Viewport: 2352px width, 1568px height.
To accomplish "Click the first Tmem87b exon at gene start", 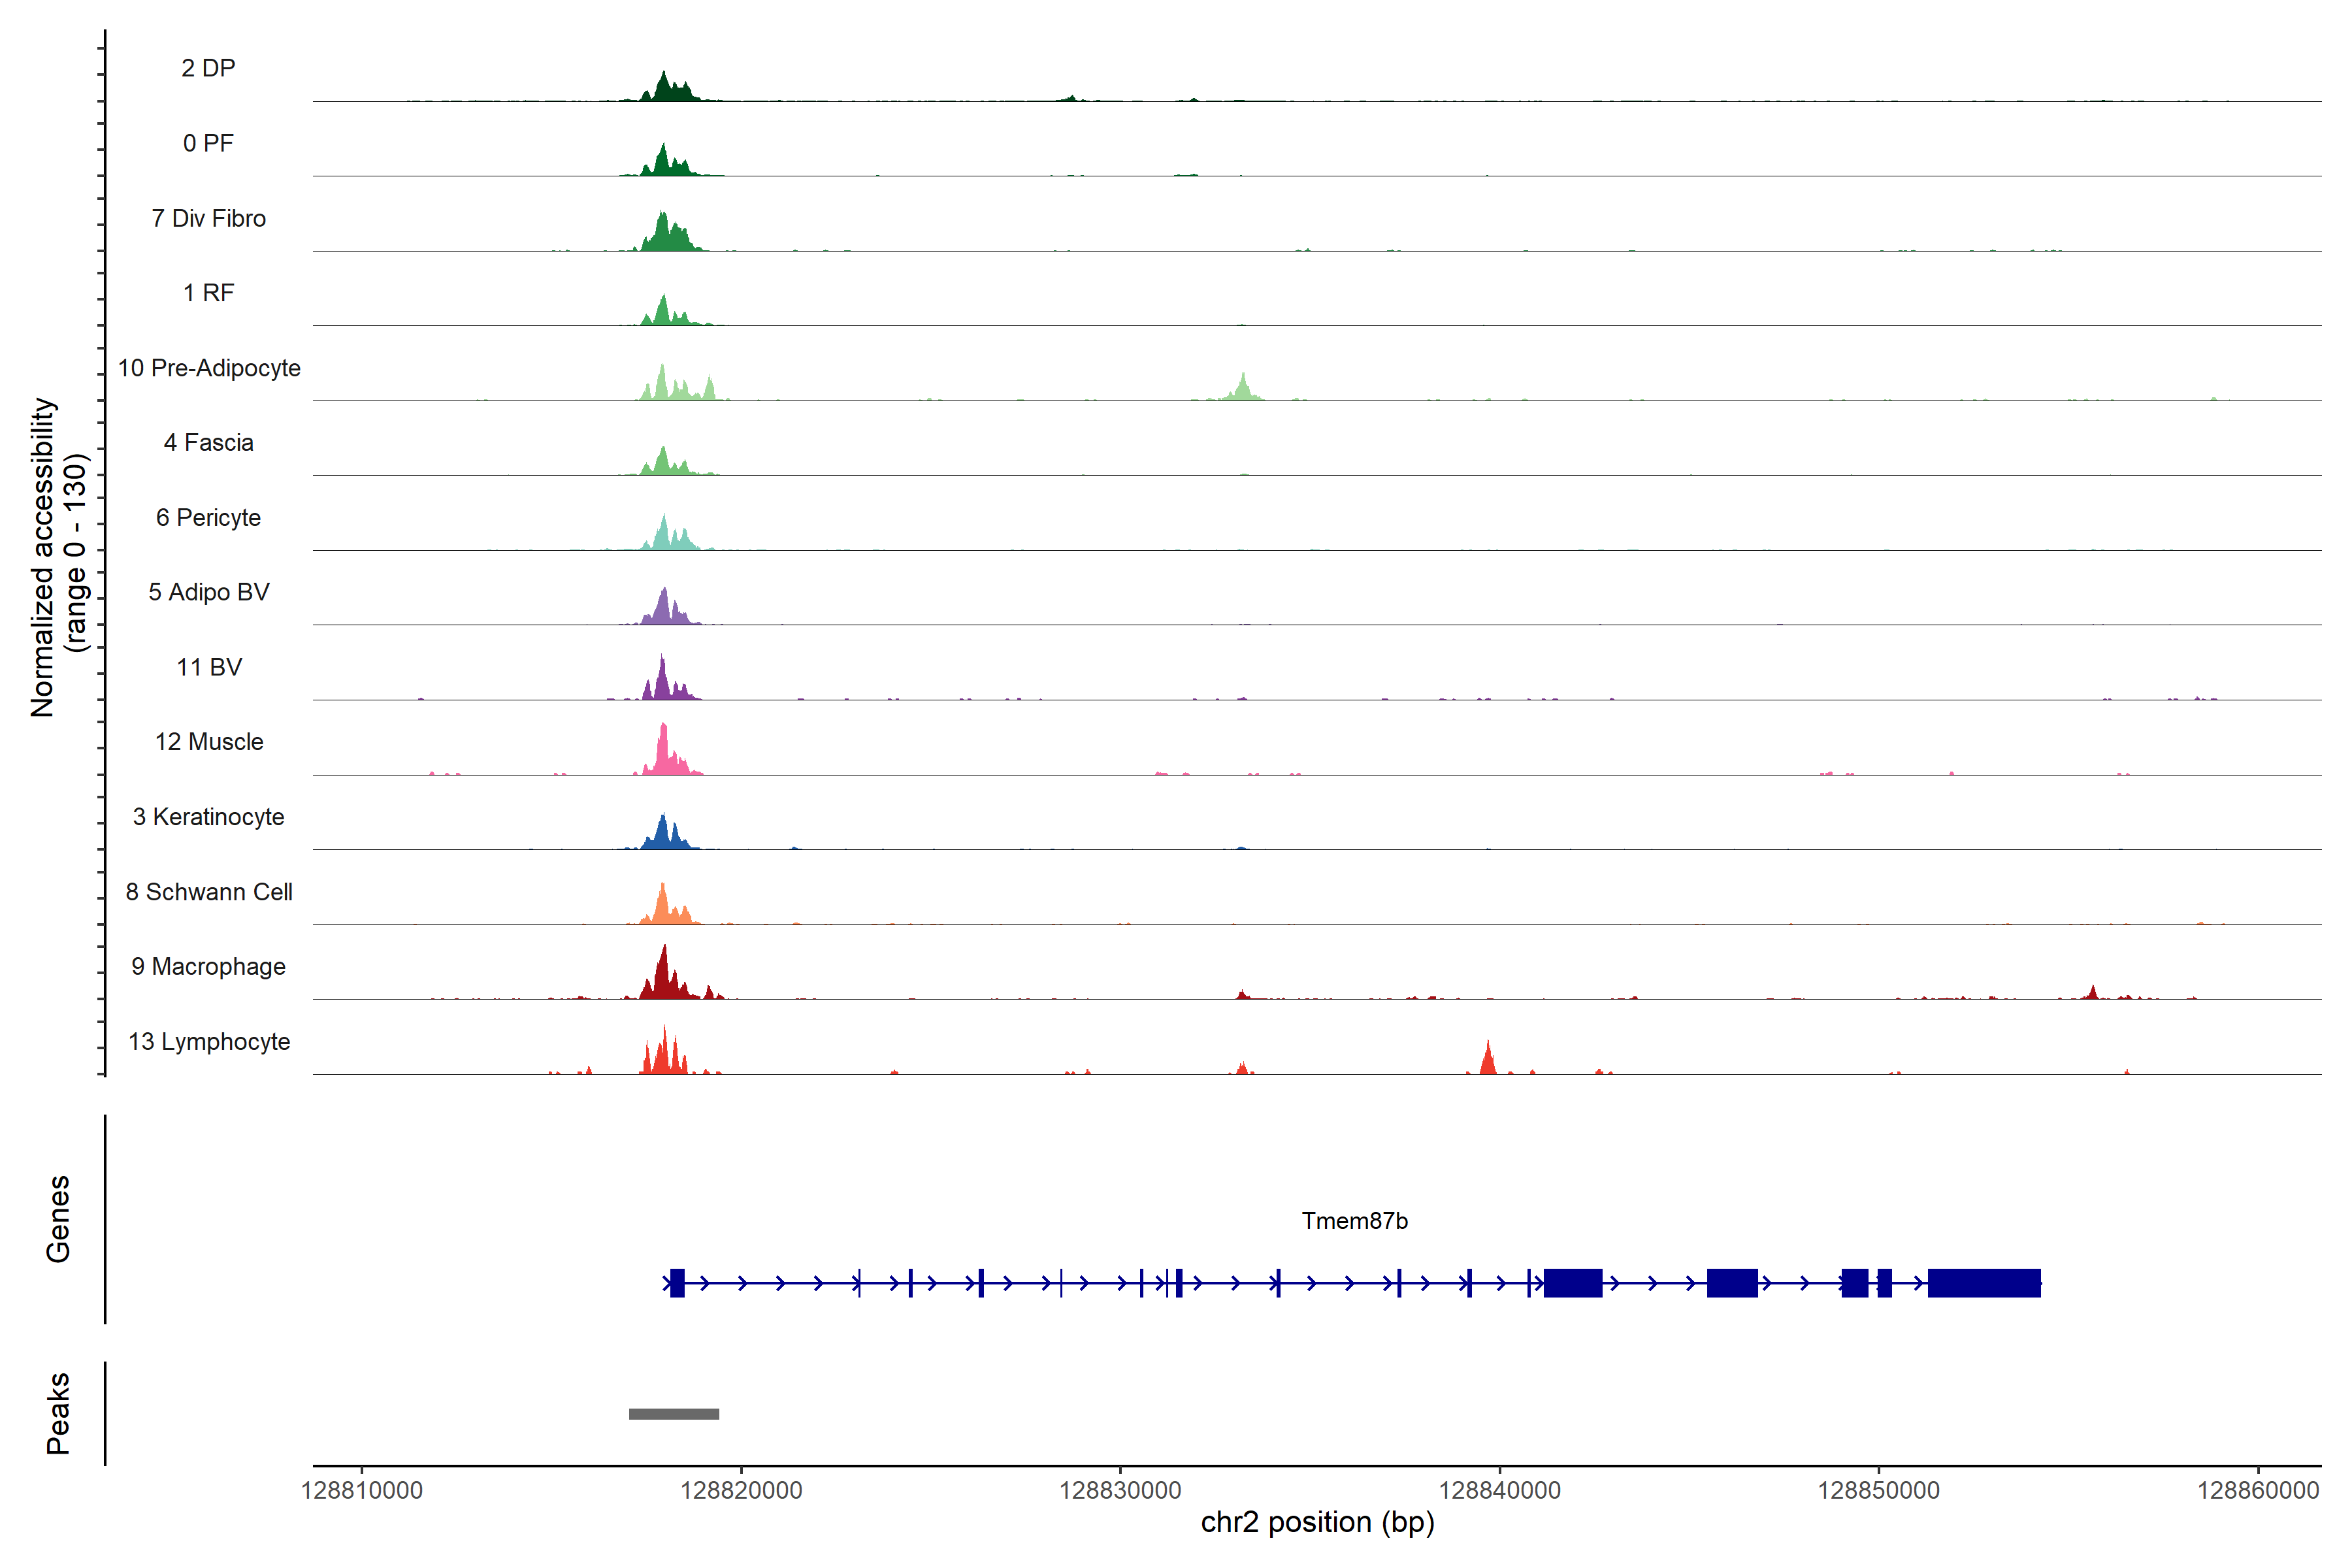I will point(677,1283).
